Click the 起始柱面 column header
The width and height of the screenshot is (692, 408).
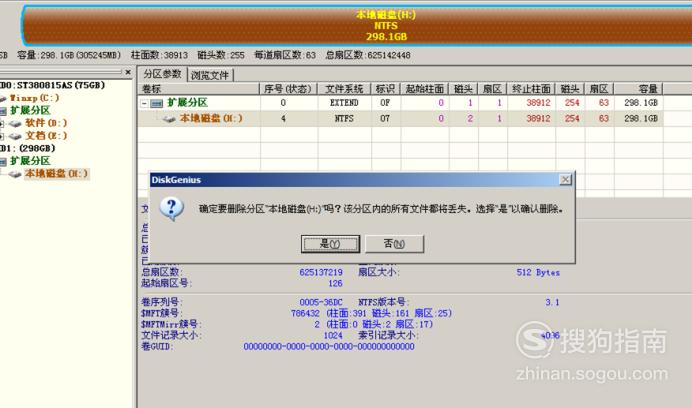[x=425, y=89]
